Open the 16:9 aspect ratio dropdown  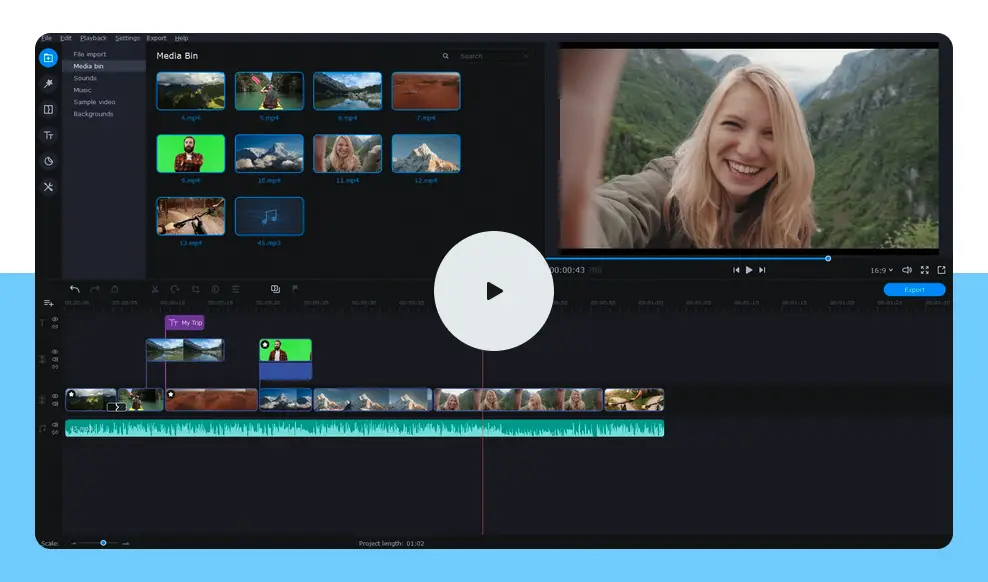coord(882,270)
